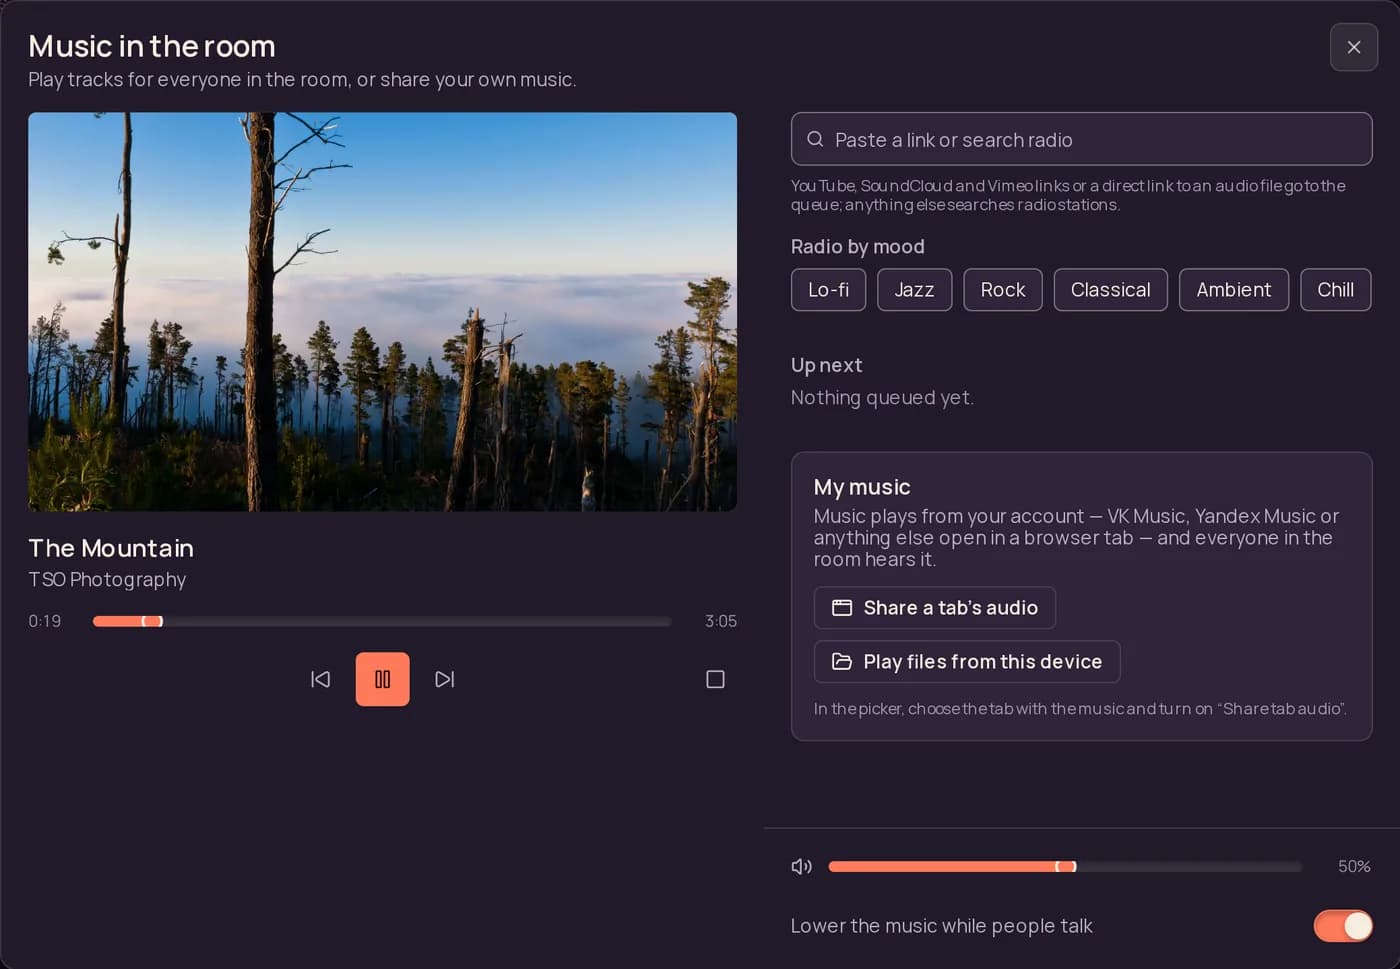Viewport: 1400px width, 969px height.
Task: Skip to the next track
Action: click(x=445, y=679)
